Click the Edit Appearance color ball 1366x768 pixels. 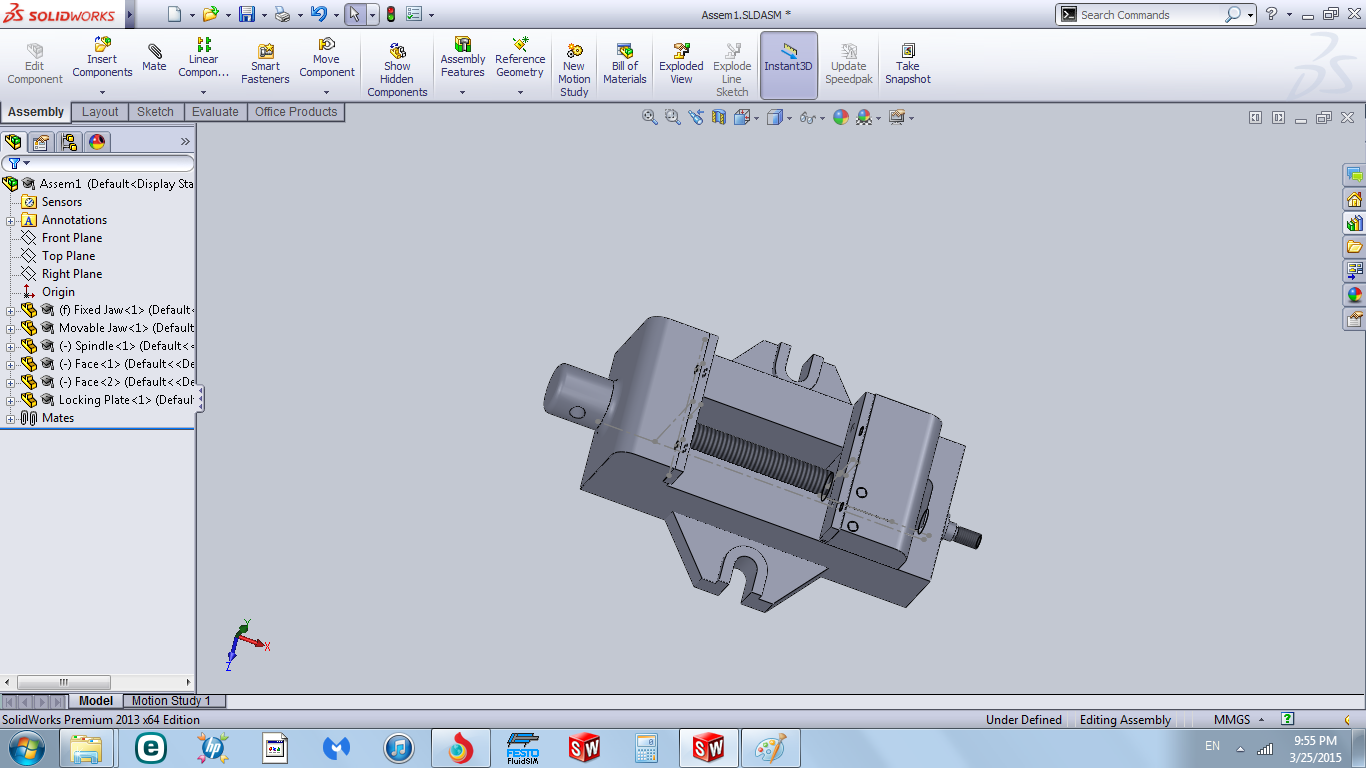pos(841,117)
